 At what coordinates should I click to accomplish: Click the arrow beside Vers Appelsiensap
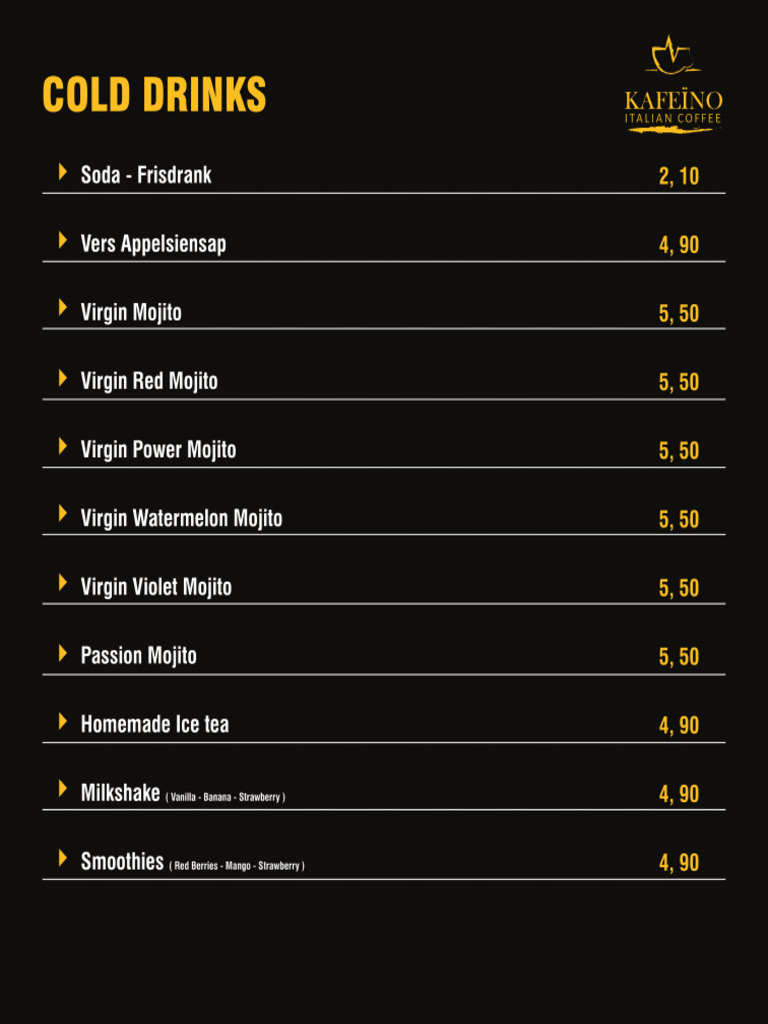coord(63,240)
